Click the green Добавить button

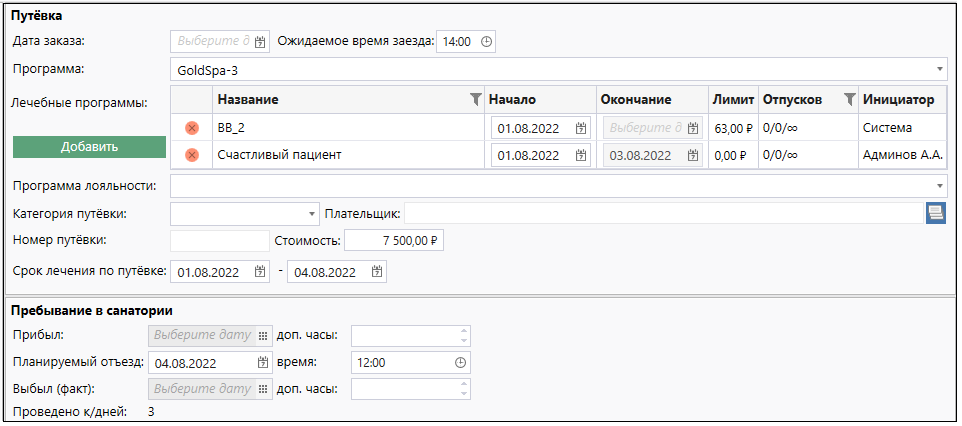[x=89, y=147]
